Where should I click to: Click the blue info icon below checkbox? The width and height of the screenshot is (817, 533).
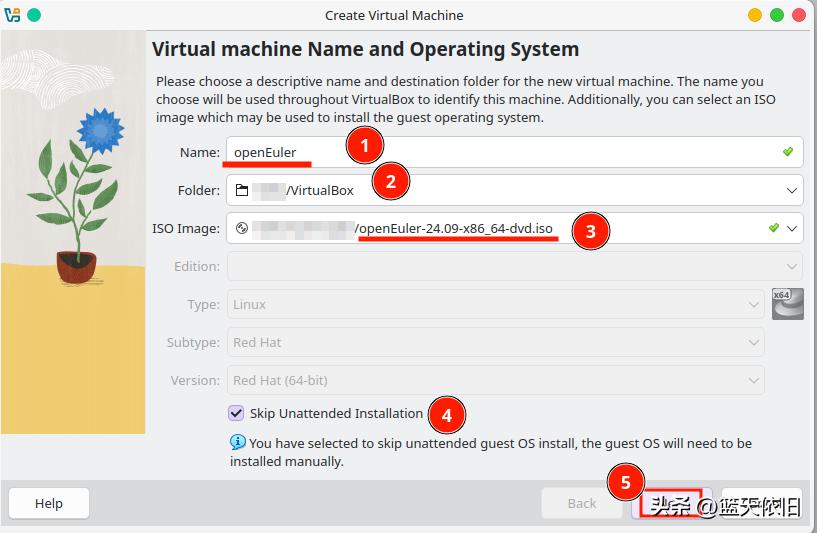(x=238, y=442)
